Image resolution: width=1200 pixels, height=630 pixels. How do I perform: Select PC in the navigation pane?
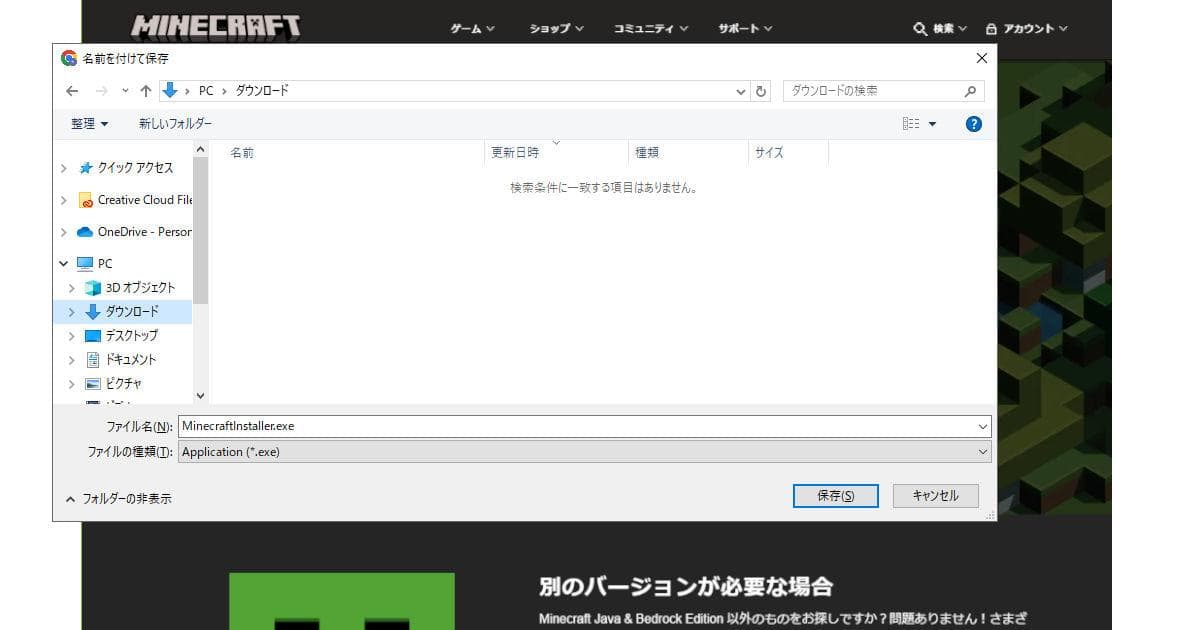tap(105, 264)
